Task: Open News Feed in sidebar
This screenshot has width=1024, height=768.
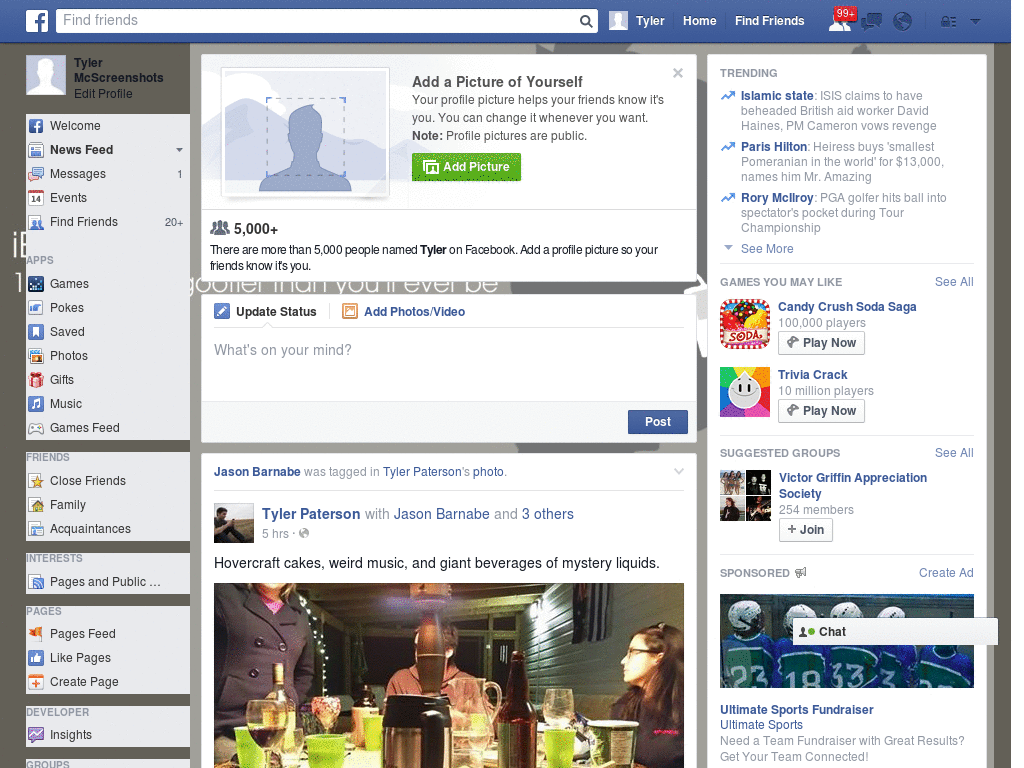Action: 81,150
